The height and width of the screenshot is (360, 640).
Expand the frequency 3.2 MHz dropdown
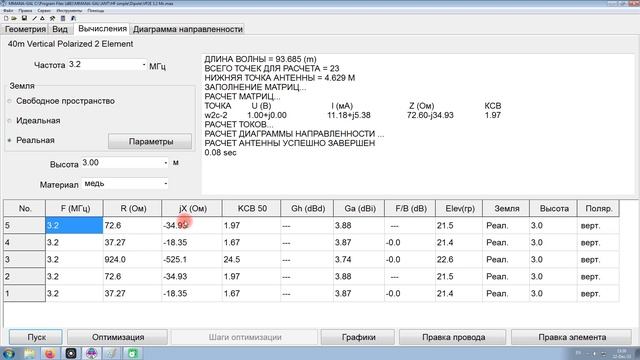(x=144, y=64)
